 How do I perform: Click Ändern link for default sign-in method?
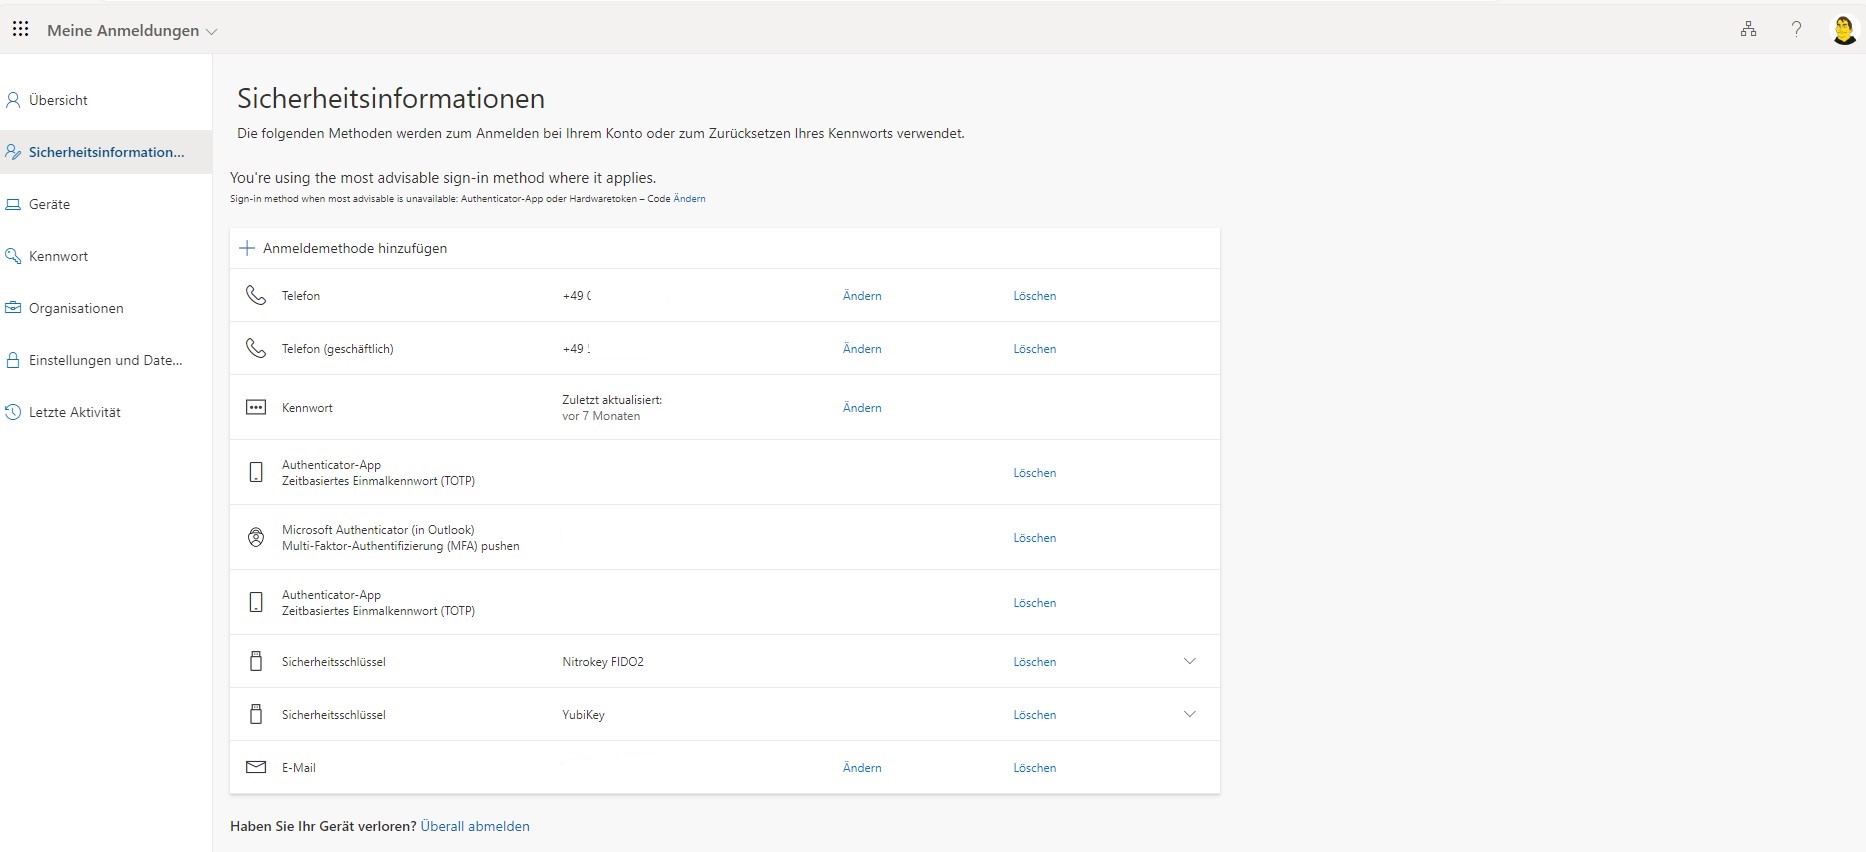pyautogui.click(x=689, y=199)
